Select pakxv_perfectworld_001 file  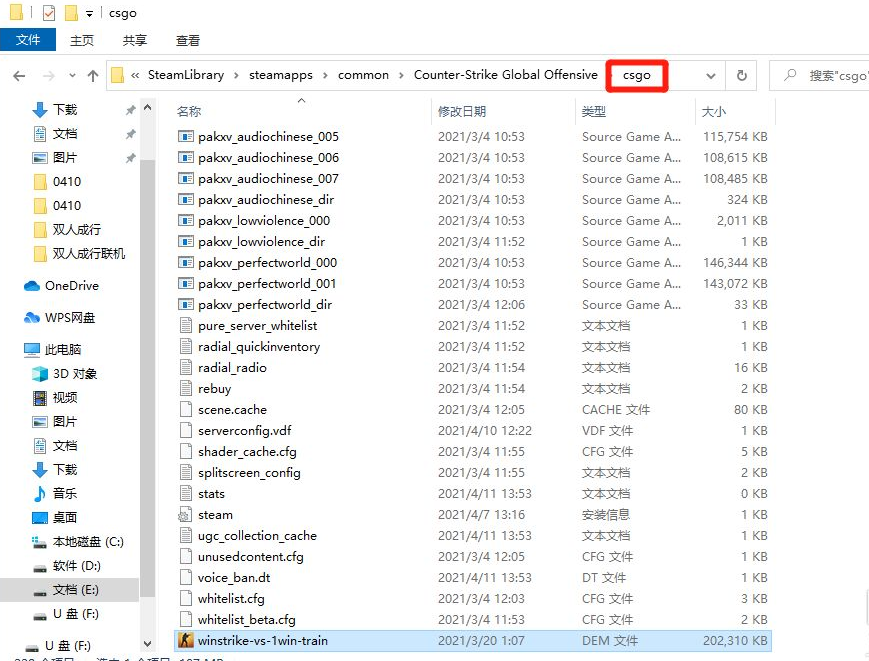(267, 284)
